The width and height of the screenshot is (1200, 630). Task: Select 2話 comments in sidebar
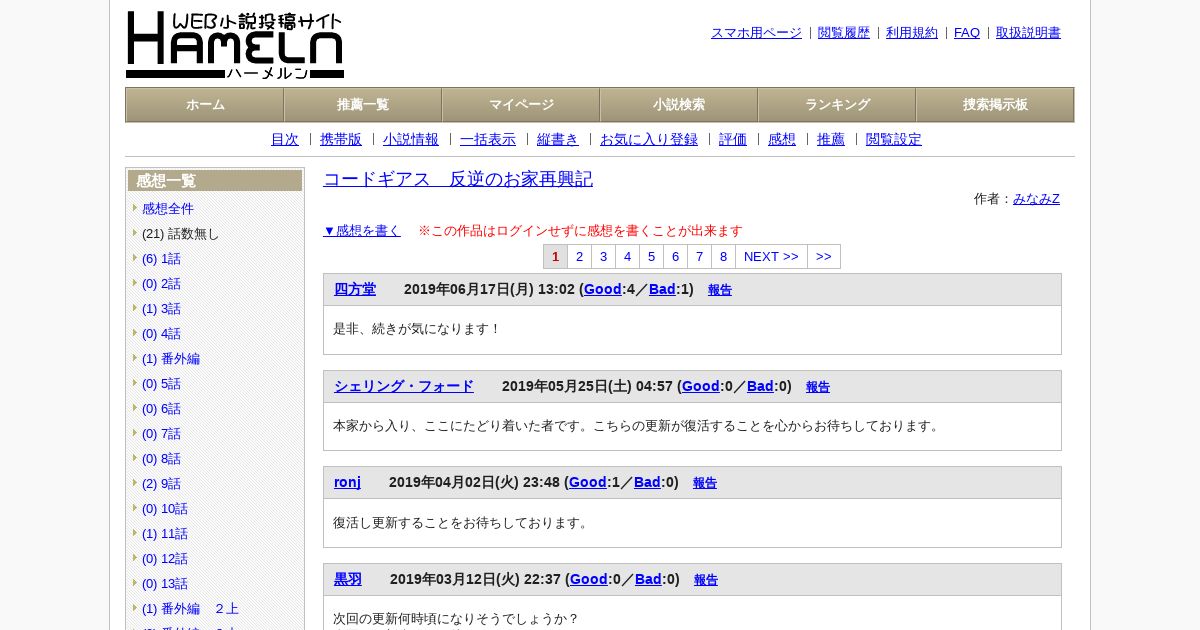pyautogui.click(x=161, y=283)
